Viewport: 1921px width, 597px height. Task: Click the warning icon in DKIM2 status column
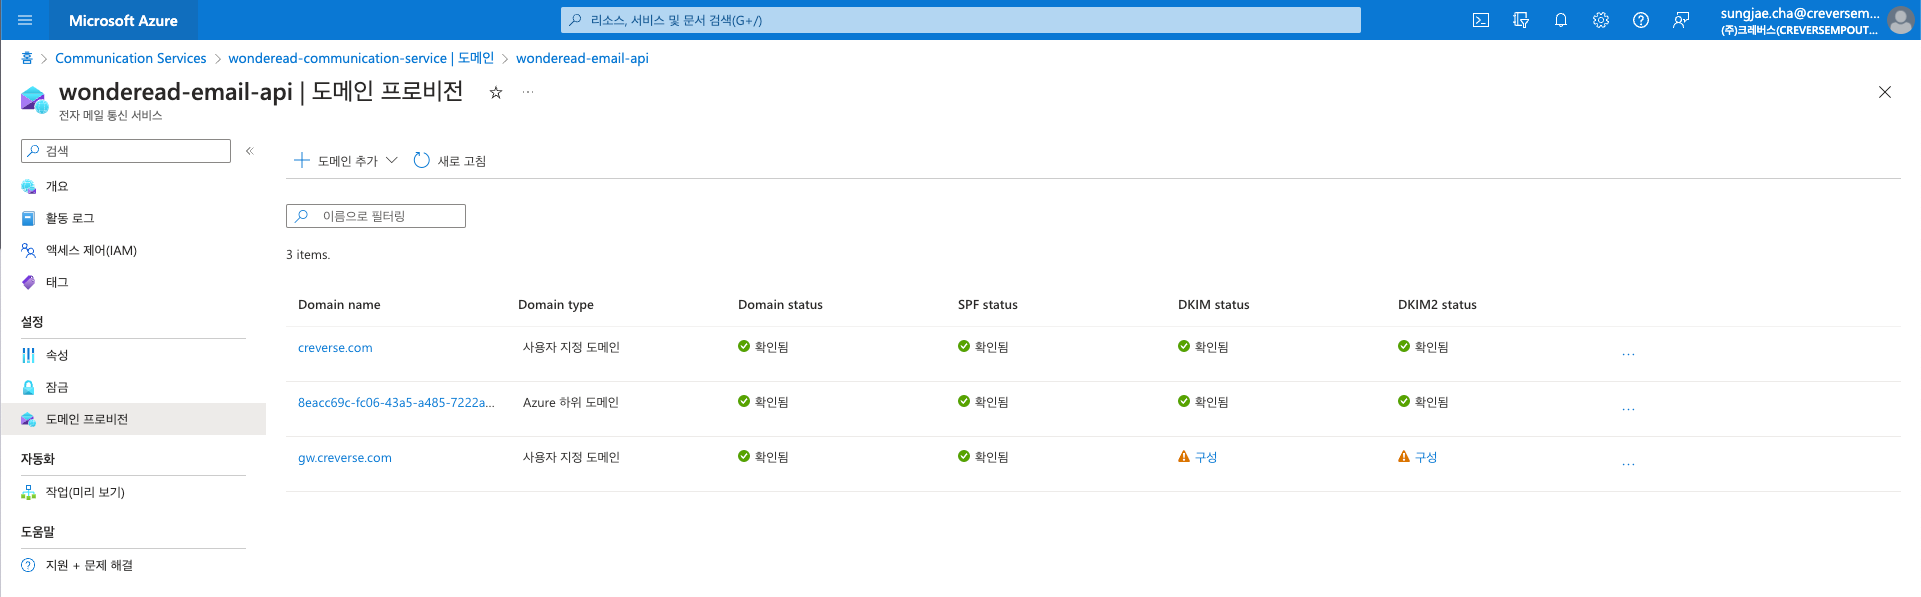pos(1404,457)
